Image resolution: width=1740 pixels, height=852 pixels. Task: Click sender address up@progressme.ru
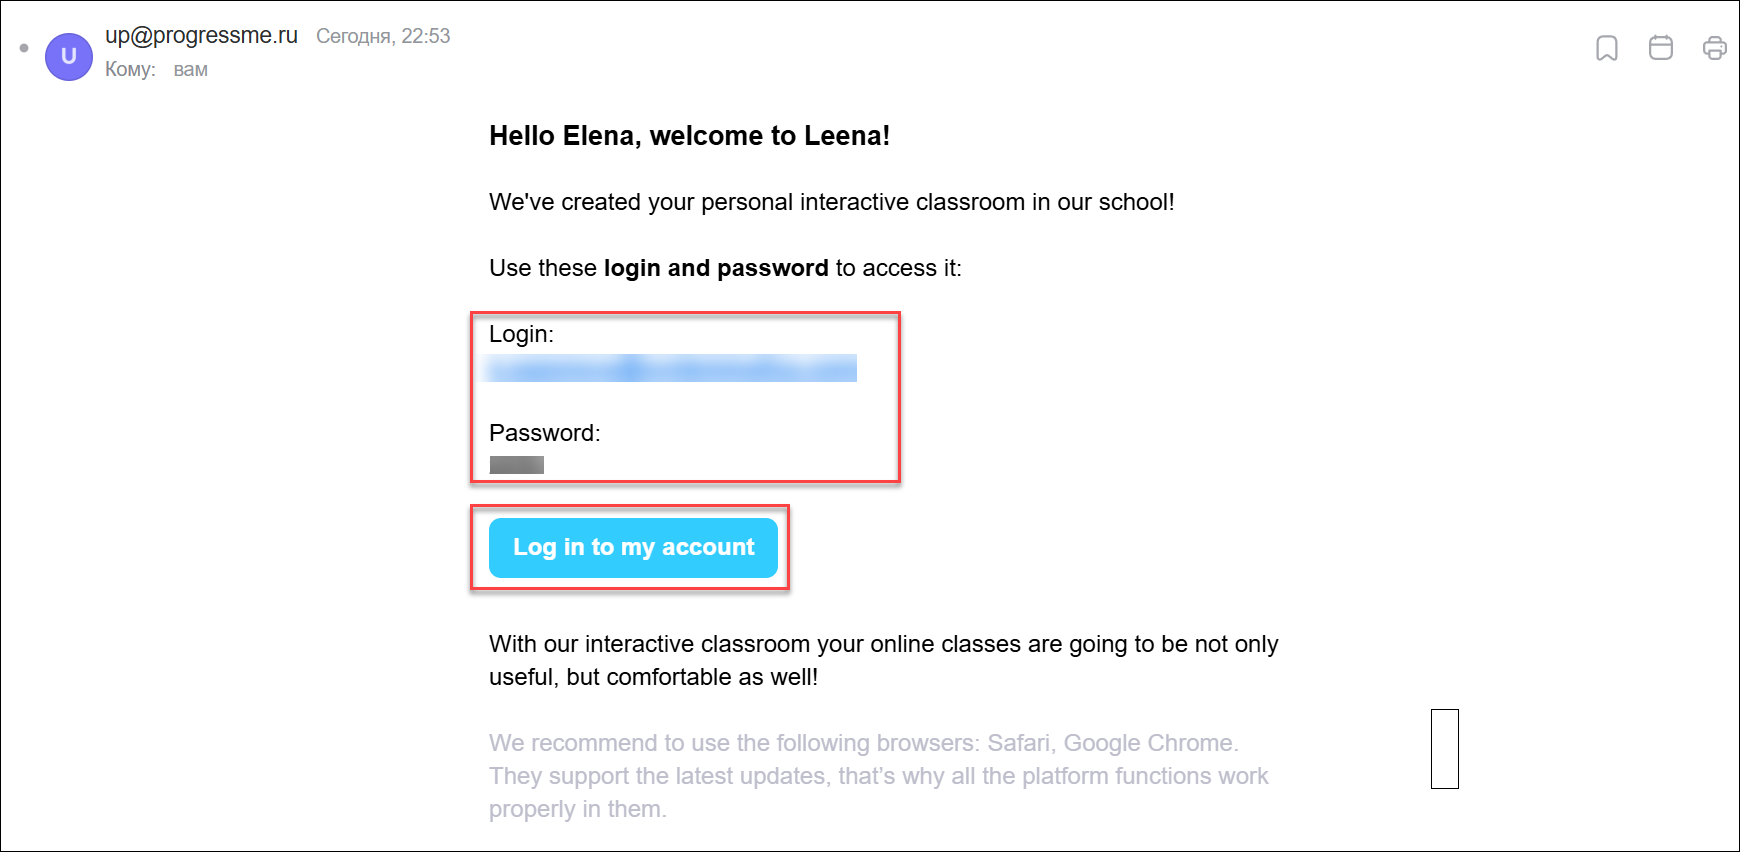tap(201, 35)
